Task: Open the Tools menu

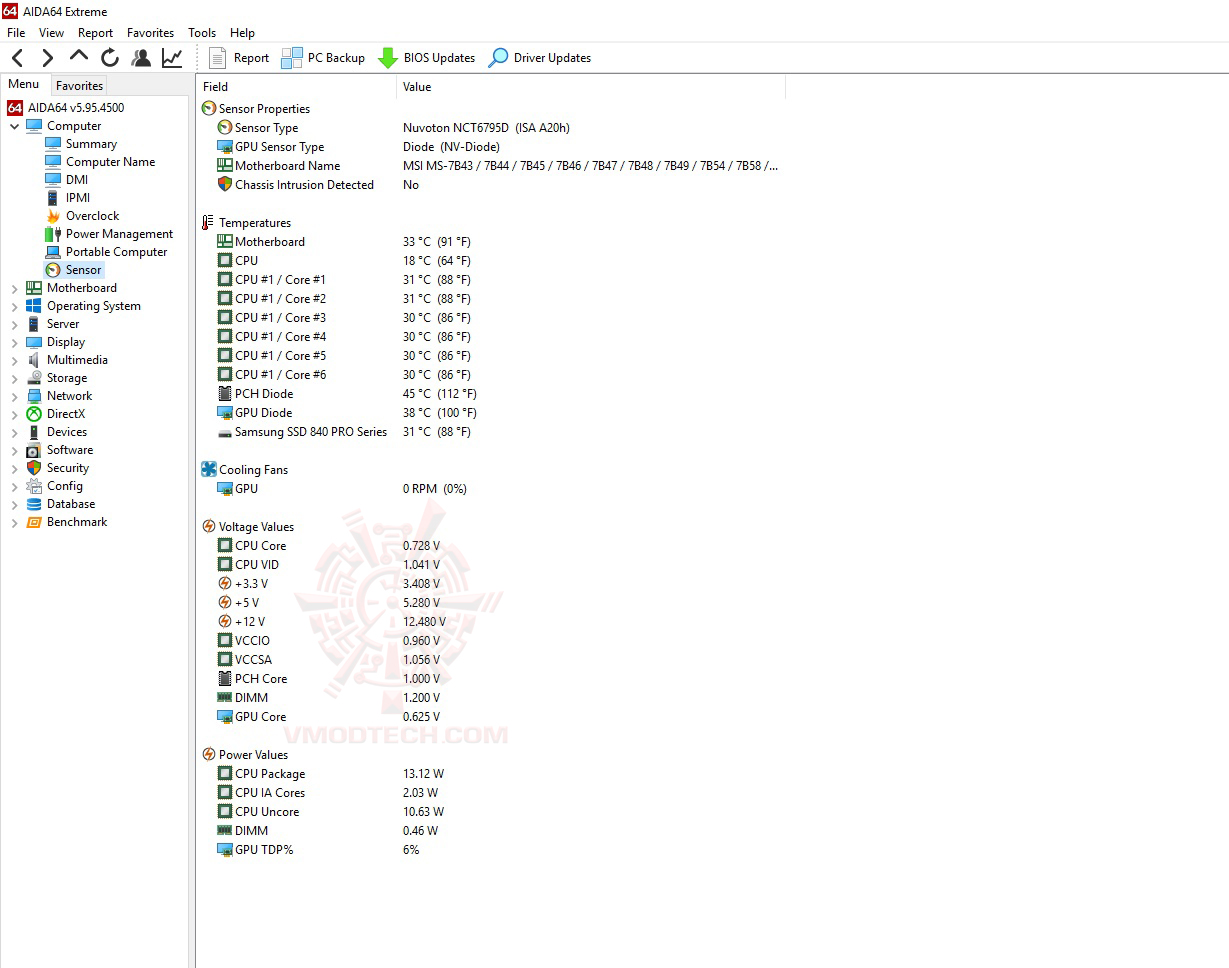Action: (x=202, y=33)
